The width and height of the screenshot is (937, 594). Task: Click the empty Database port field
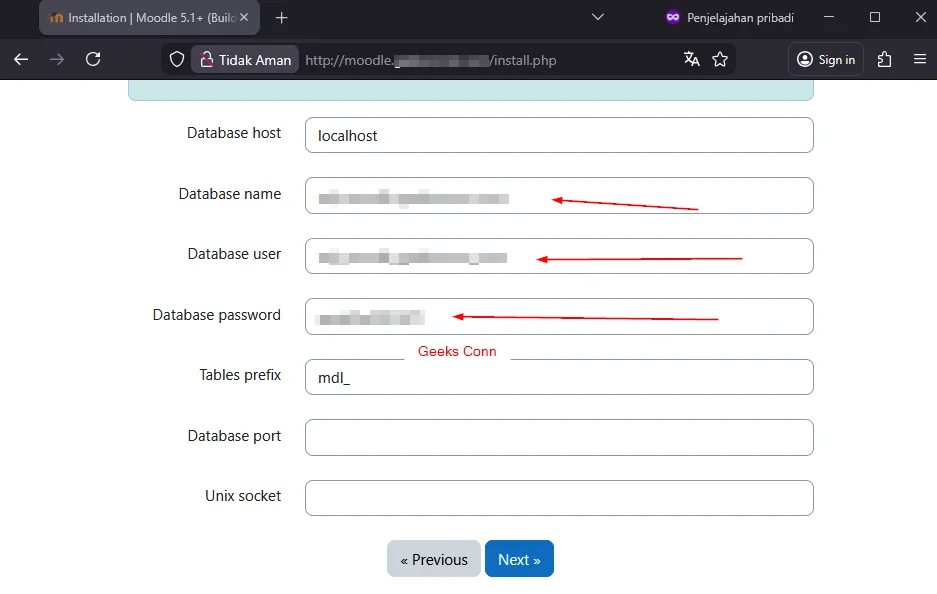558,437
